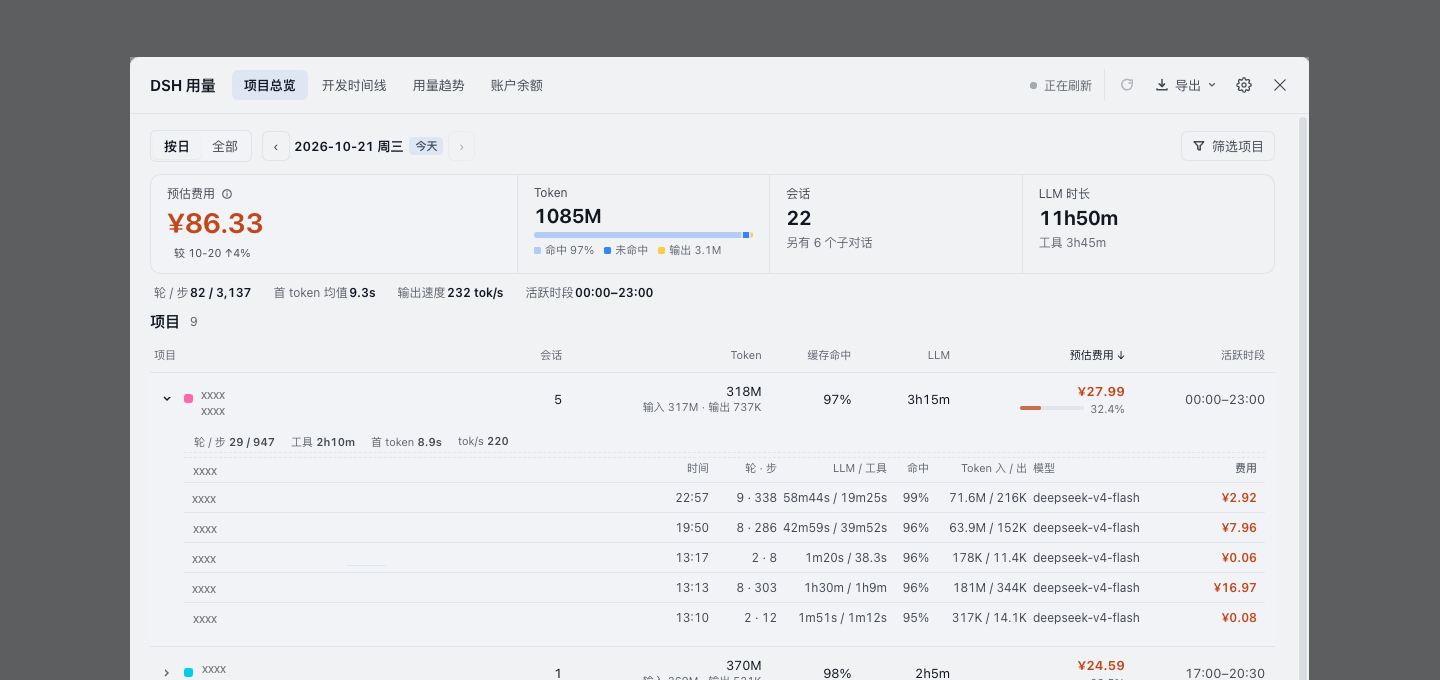Open the 导出 export dropdown
Image resolution: width=1440 pixels, height=680 pixels.
pyautogui.click(x=1186, y=85)
